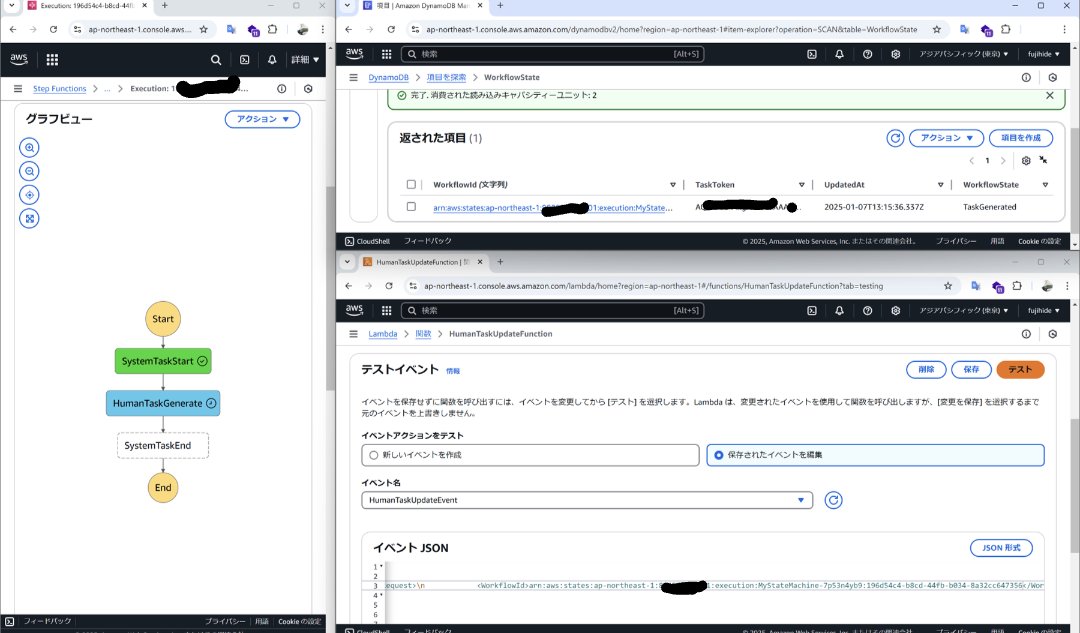The image size is (1080, 633).
Task: Fit the workflow graph to full screen
Action: [x=29, y=218]
